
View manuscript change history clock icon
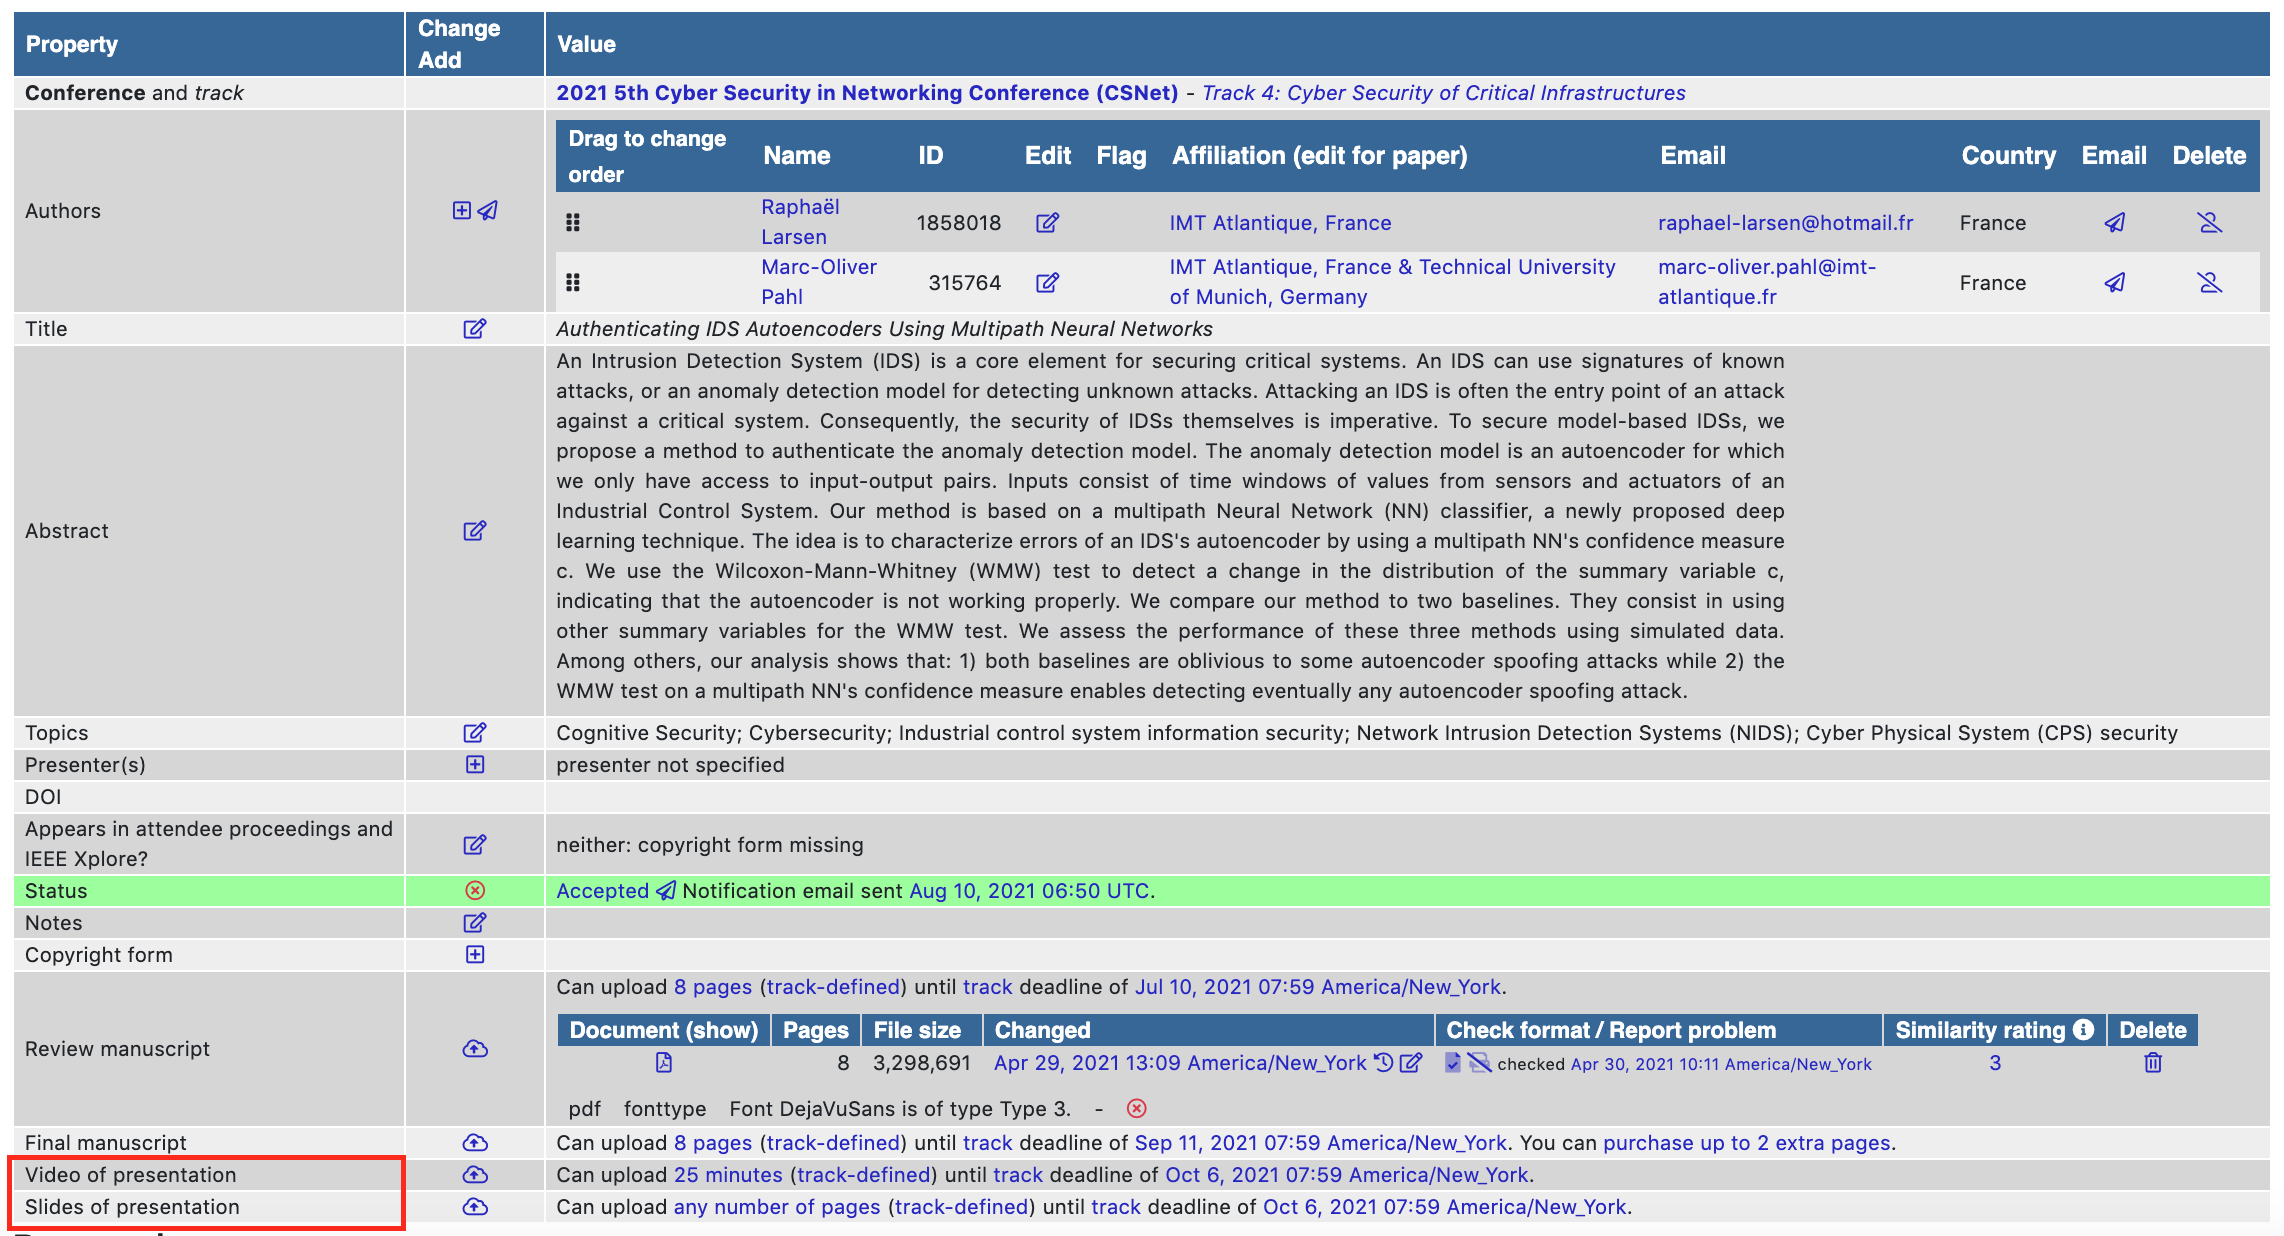pyautogui.click(x=1384, y=1062)
